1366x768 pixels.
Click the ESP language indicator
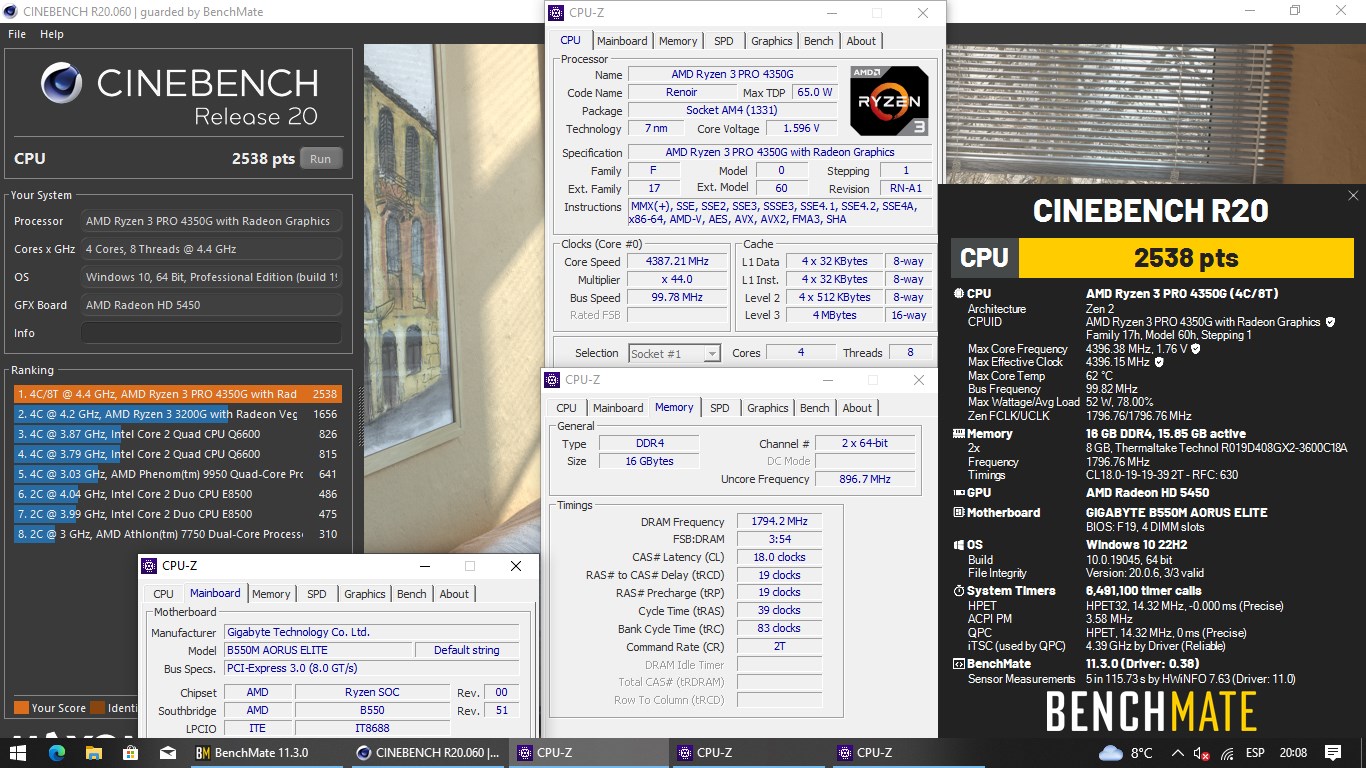[1256, 753]
